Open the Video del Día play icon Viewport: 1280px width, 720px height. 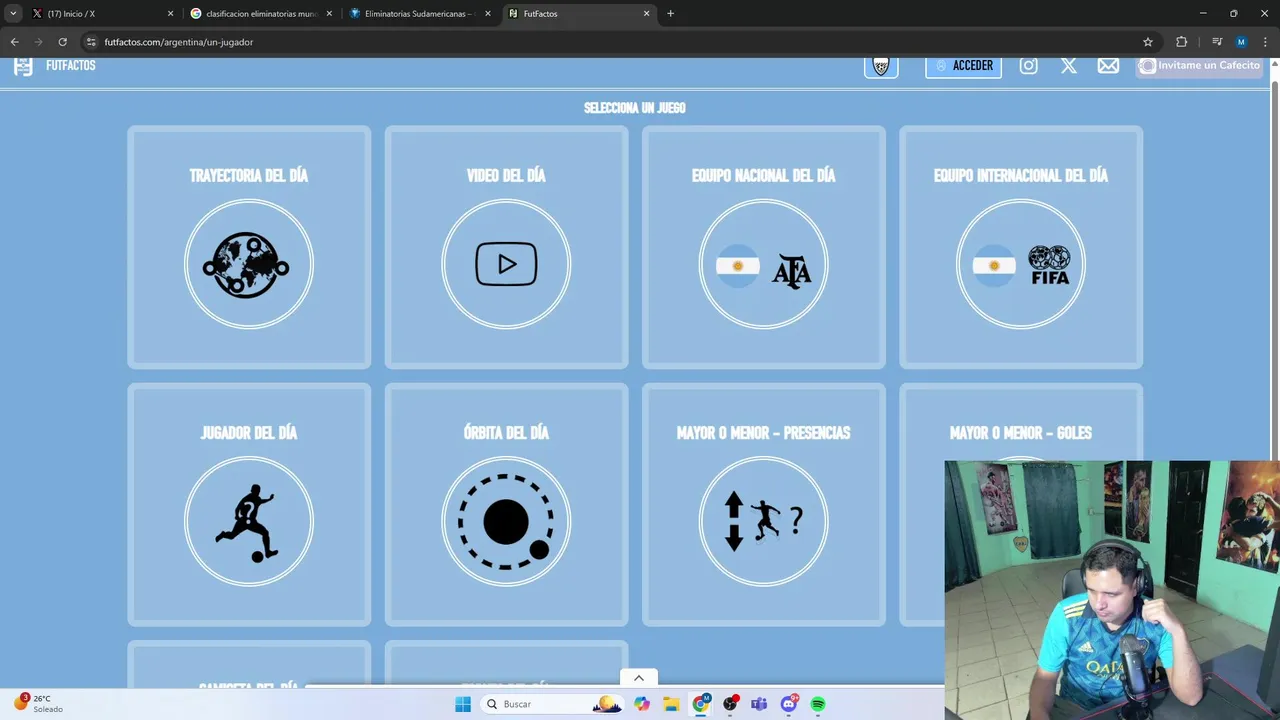(506, 264)
